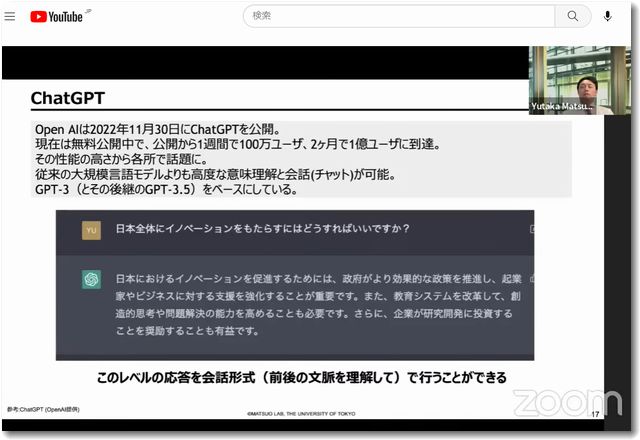Click the Yutaka Matsu... name label
This screenshot has height=440, width=640.
(562, 107)
